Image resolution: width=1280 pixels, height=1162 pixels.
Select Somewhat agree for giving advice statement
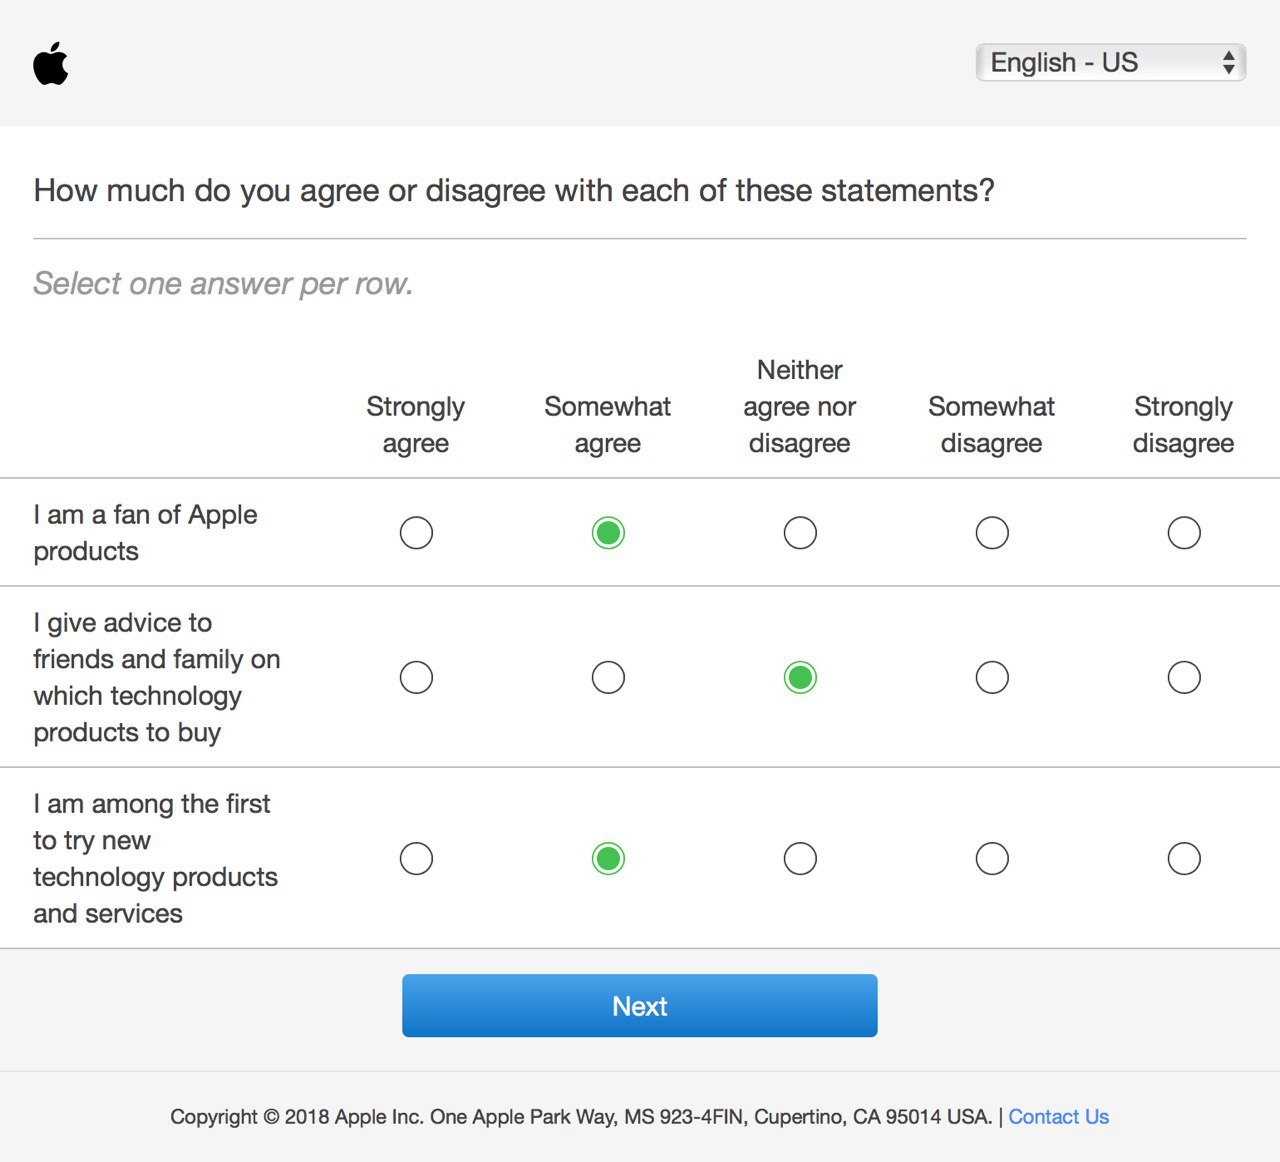coord(608,678)
